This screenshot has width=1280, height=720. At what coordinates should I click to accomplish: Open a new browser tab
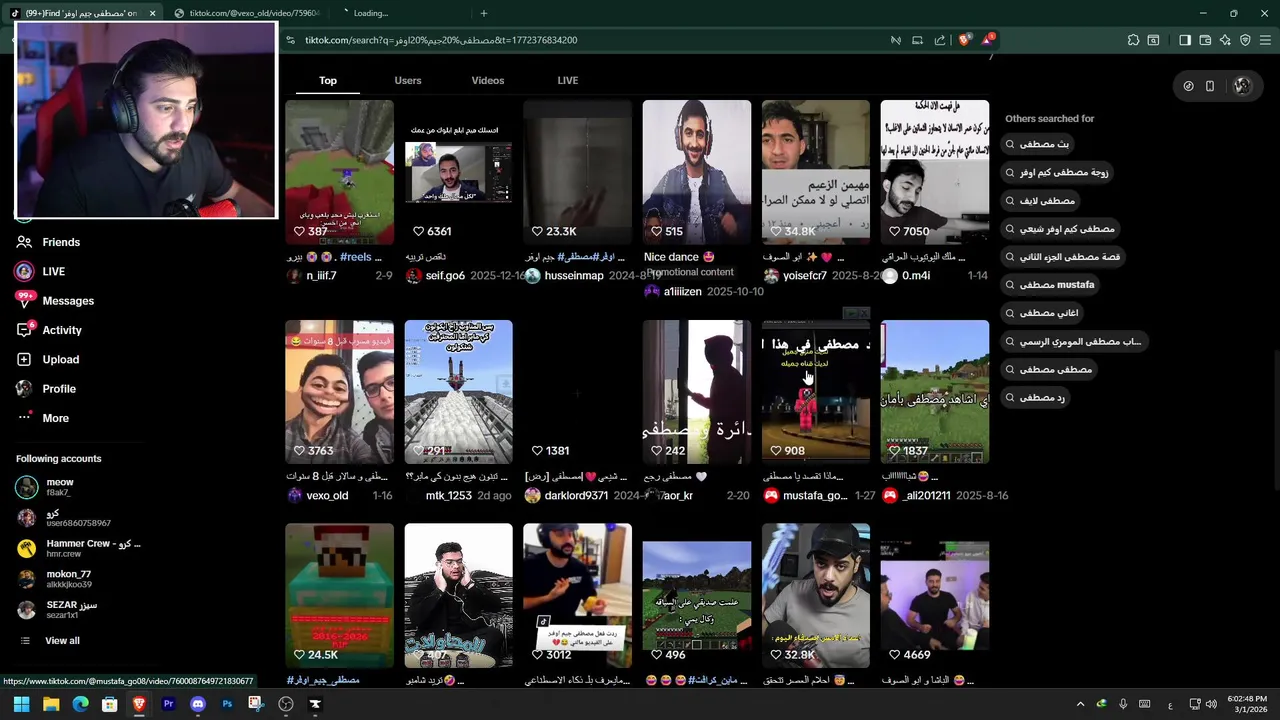[484, 13]
